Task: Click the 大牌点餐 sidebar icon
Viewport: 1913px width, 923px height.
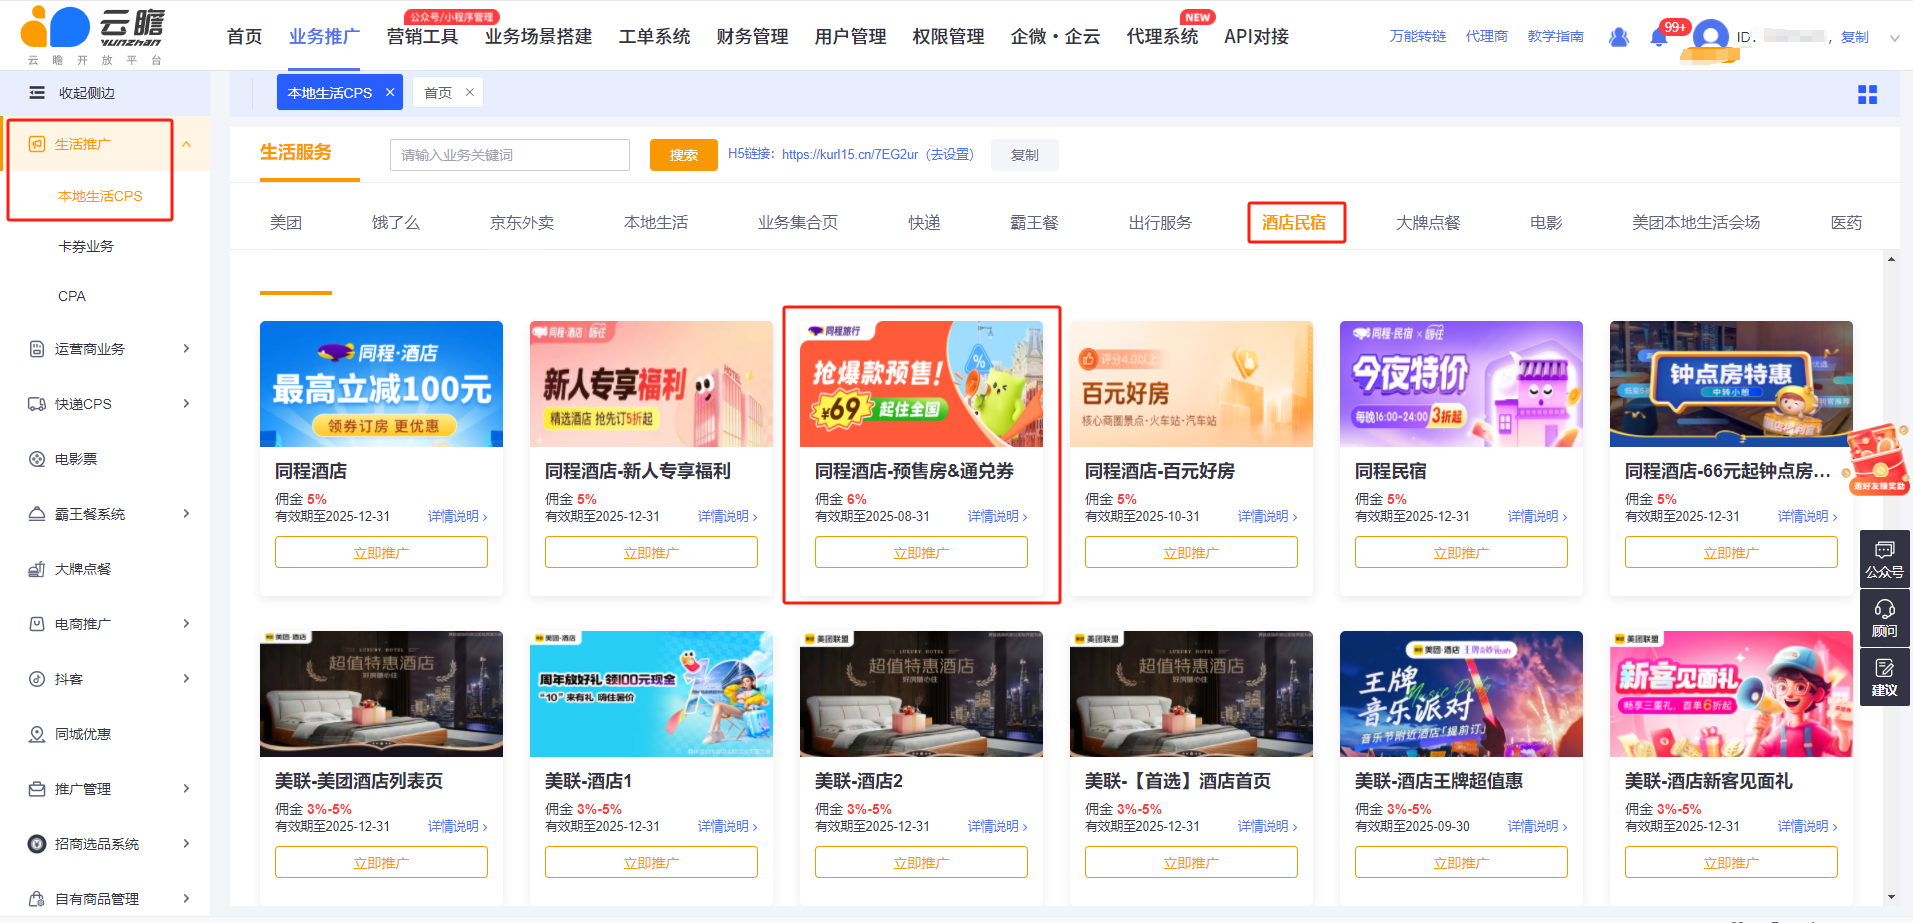Action: point(37,569)
